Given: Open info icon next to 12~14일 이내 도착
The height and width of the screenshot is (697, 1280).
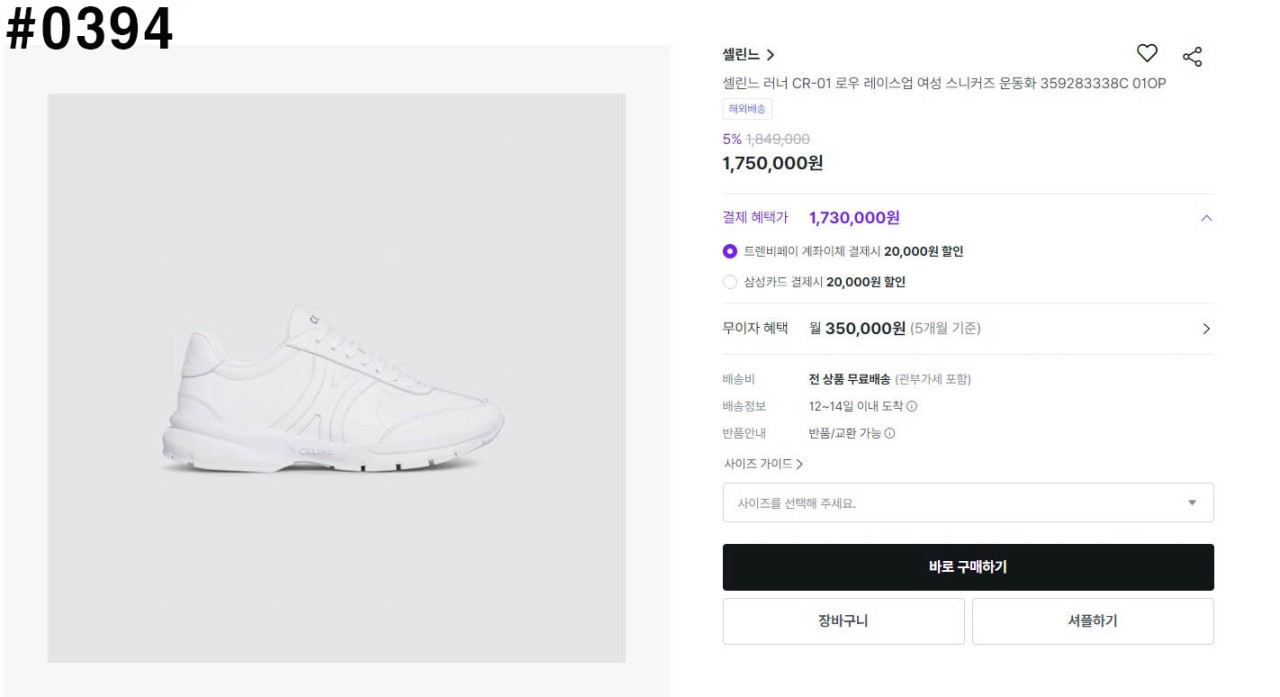Looking at the screenshot, I should [x=912, y=406].
